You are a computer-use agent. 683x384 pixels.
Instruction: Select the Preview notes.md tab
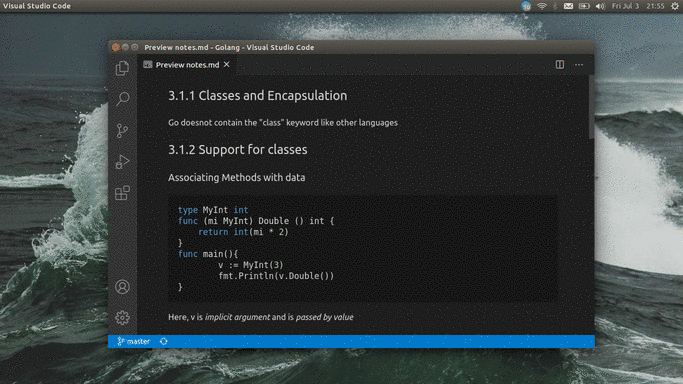pyautogui.click(x=187, y=64)
